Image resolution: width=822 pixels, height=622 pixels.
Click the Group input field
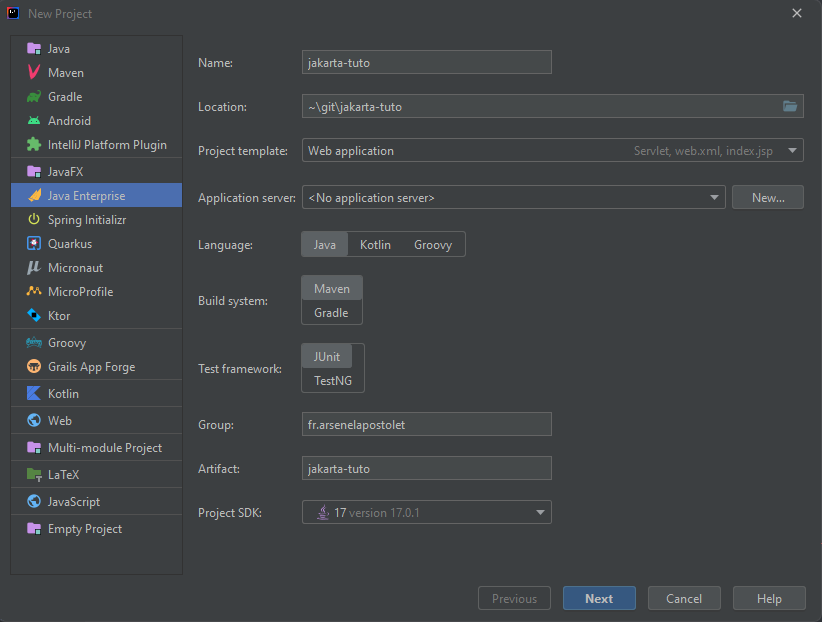click(x=426, y=424)
